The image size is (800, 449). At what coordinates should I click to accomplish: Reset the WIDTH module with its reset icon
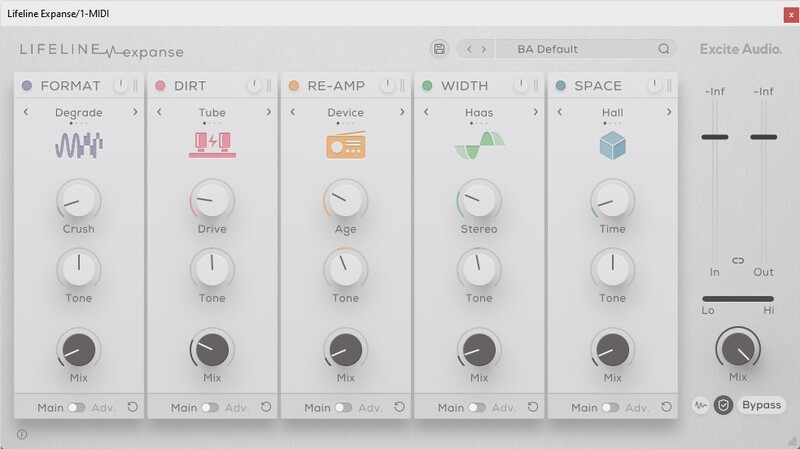click(x=533, y=407)
